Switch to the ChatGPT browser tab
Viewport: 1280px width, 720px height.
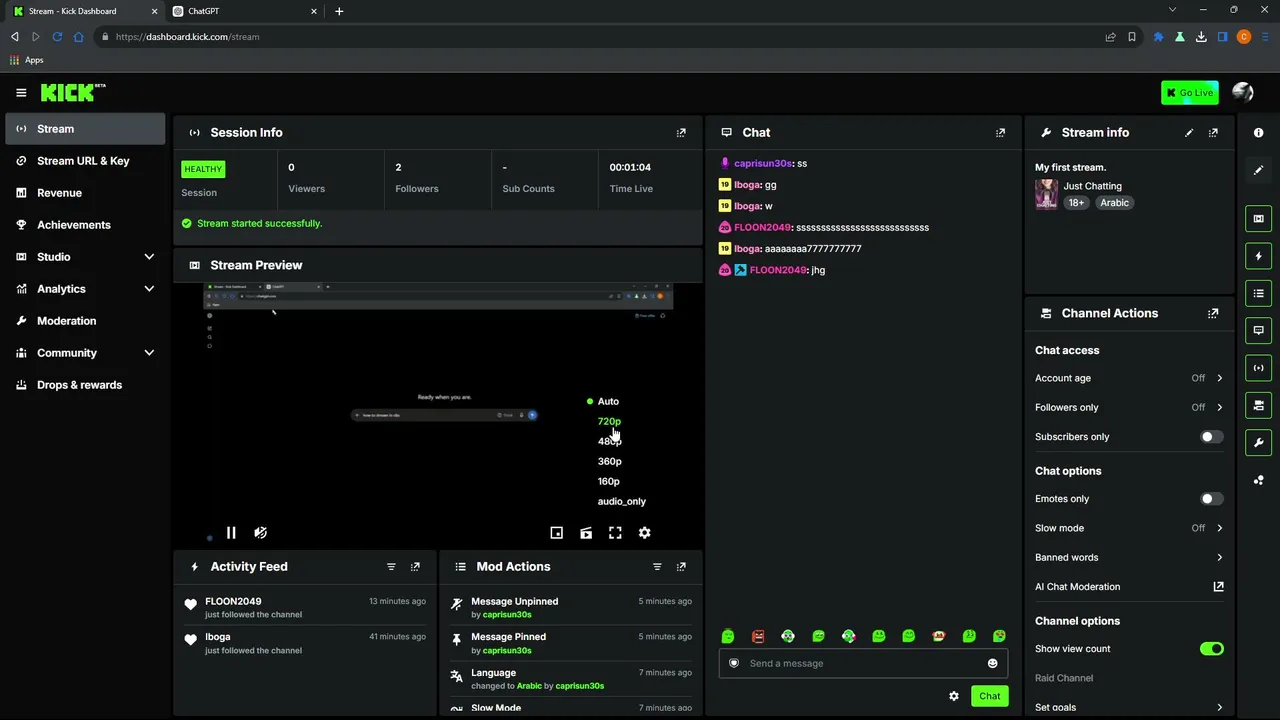[x=244, y=11]
